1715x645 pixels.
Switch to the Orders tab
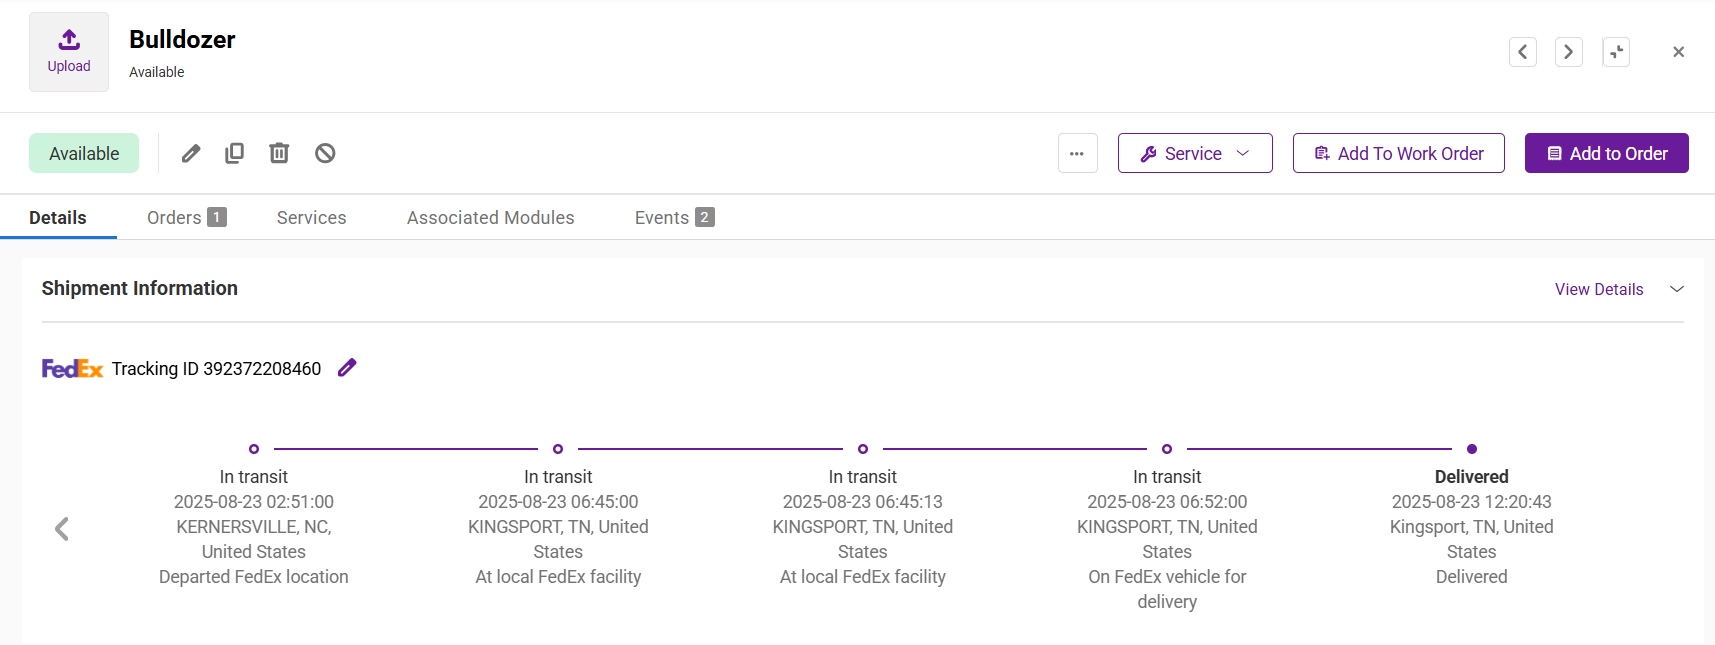(x=186, y=217)
